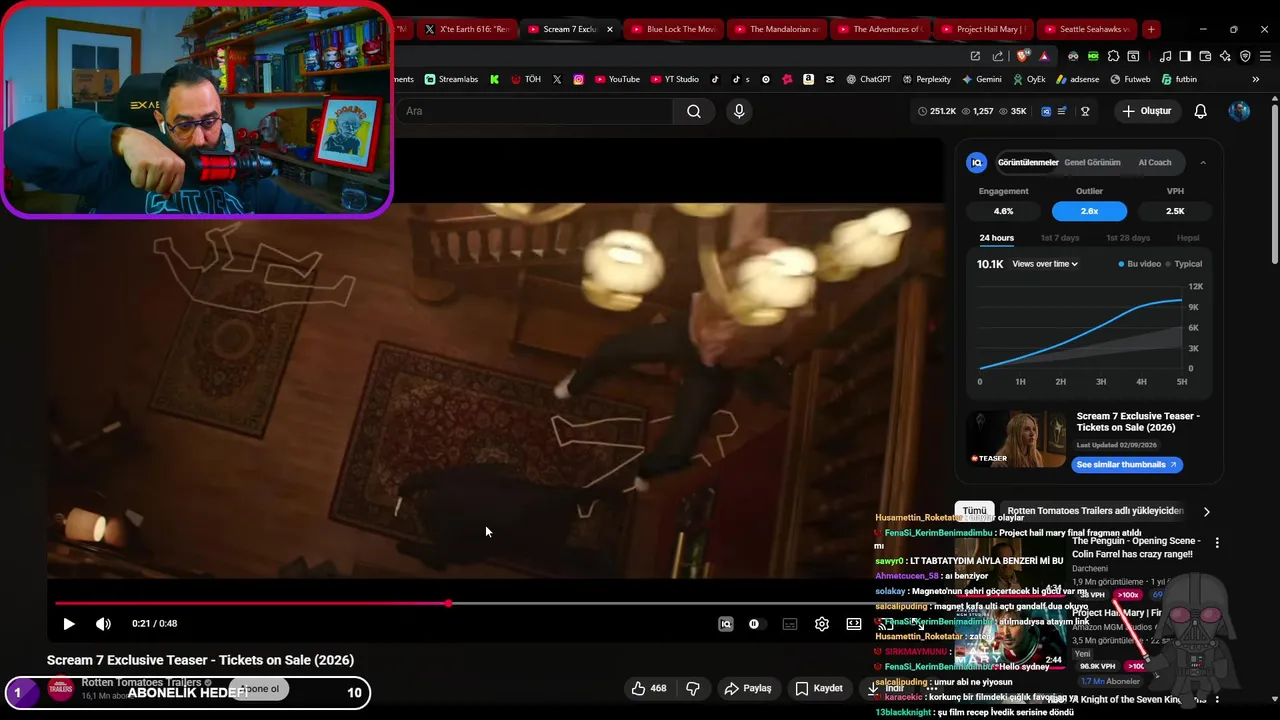The width and height of the screenshot is (1280, 720).
Task: Switch to X'te Earth 616 tab
Action: click(466, 29)
